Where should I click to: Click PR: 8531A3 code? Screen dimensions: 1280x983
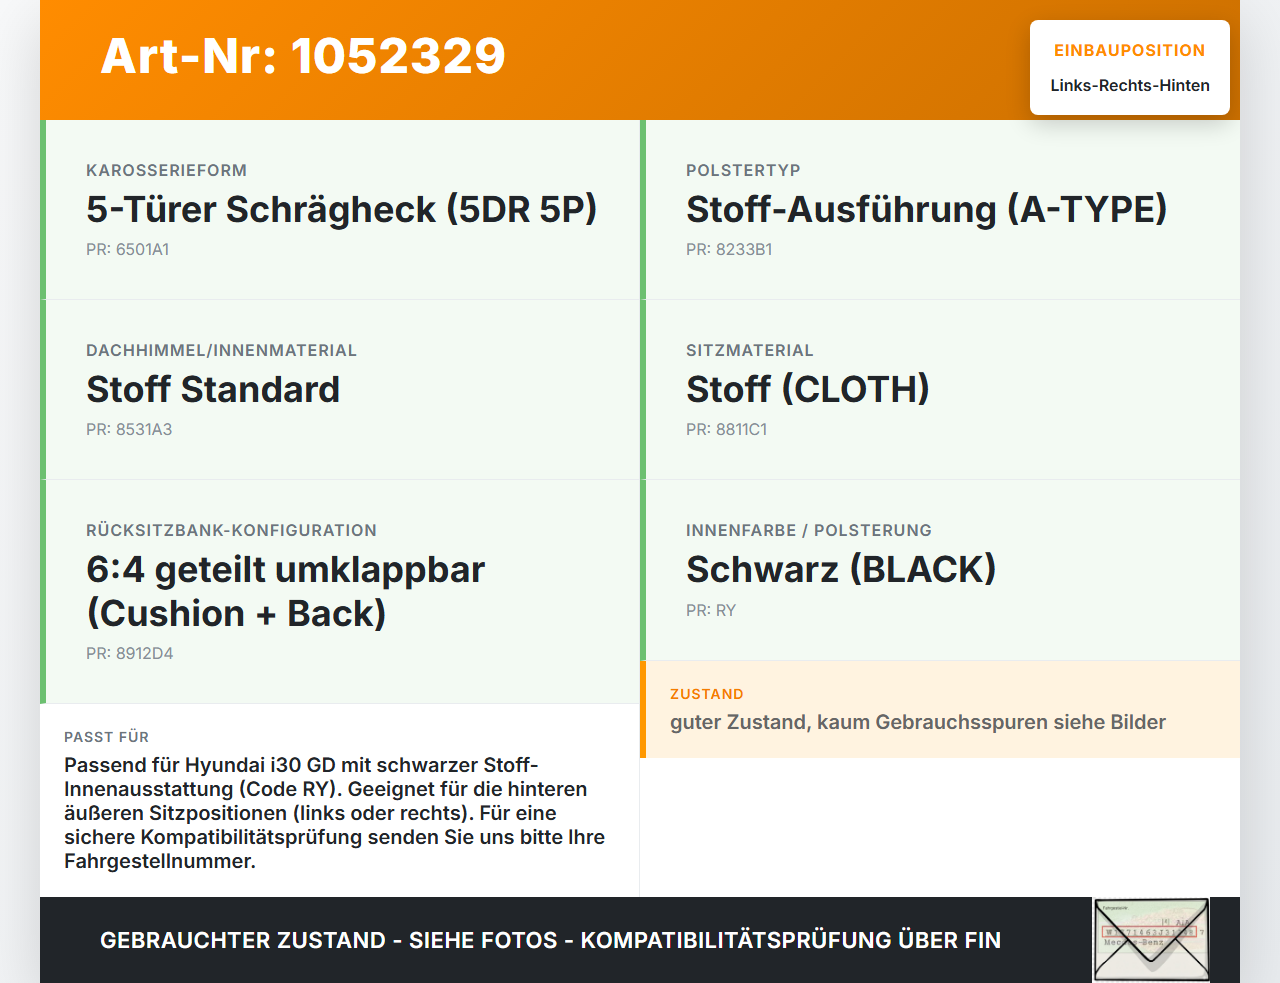coord(129,429)
